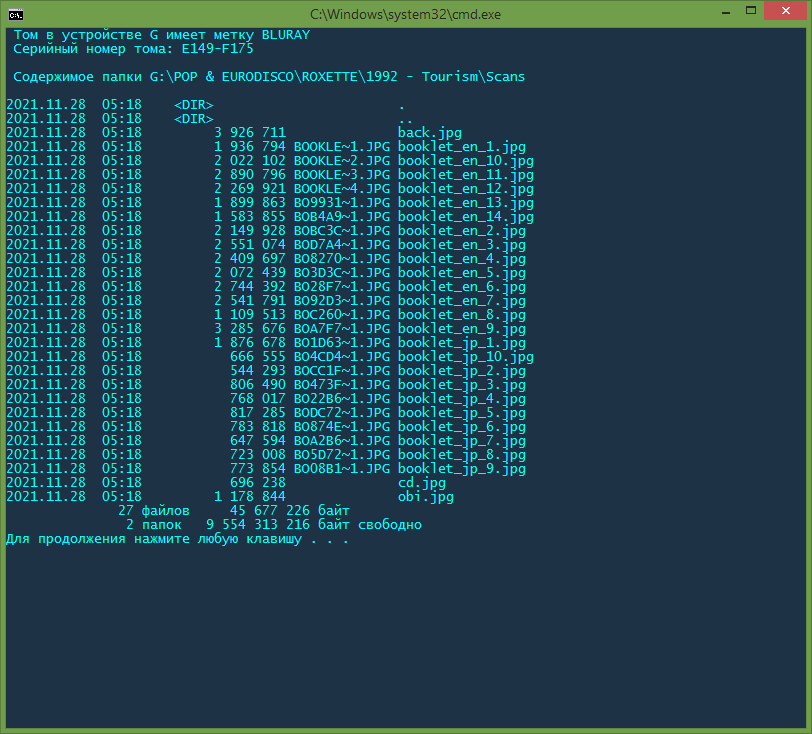Click file name booklet_jp_7.jpg
This screenshot has width=812, height=734.
[461, 441]
